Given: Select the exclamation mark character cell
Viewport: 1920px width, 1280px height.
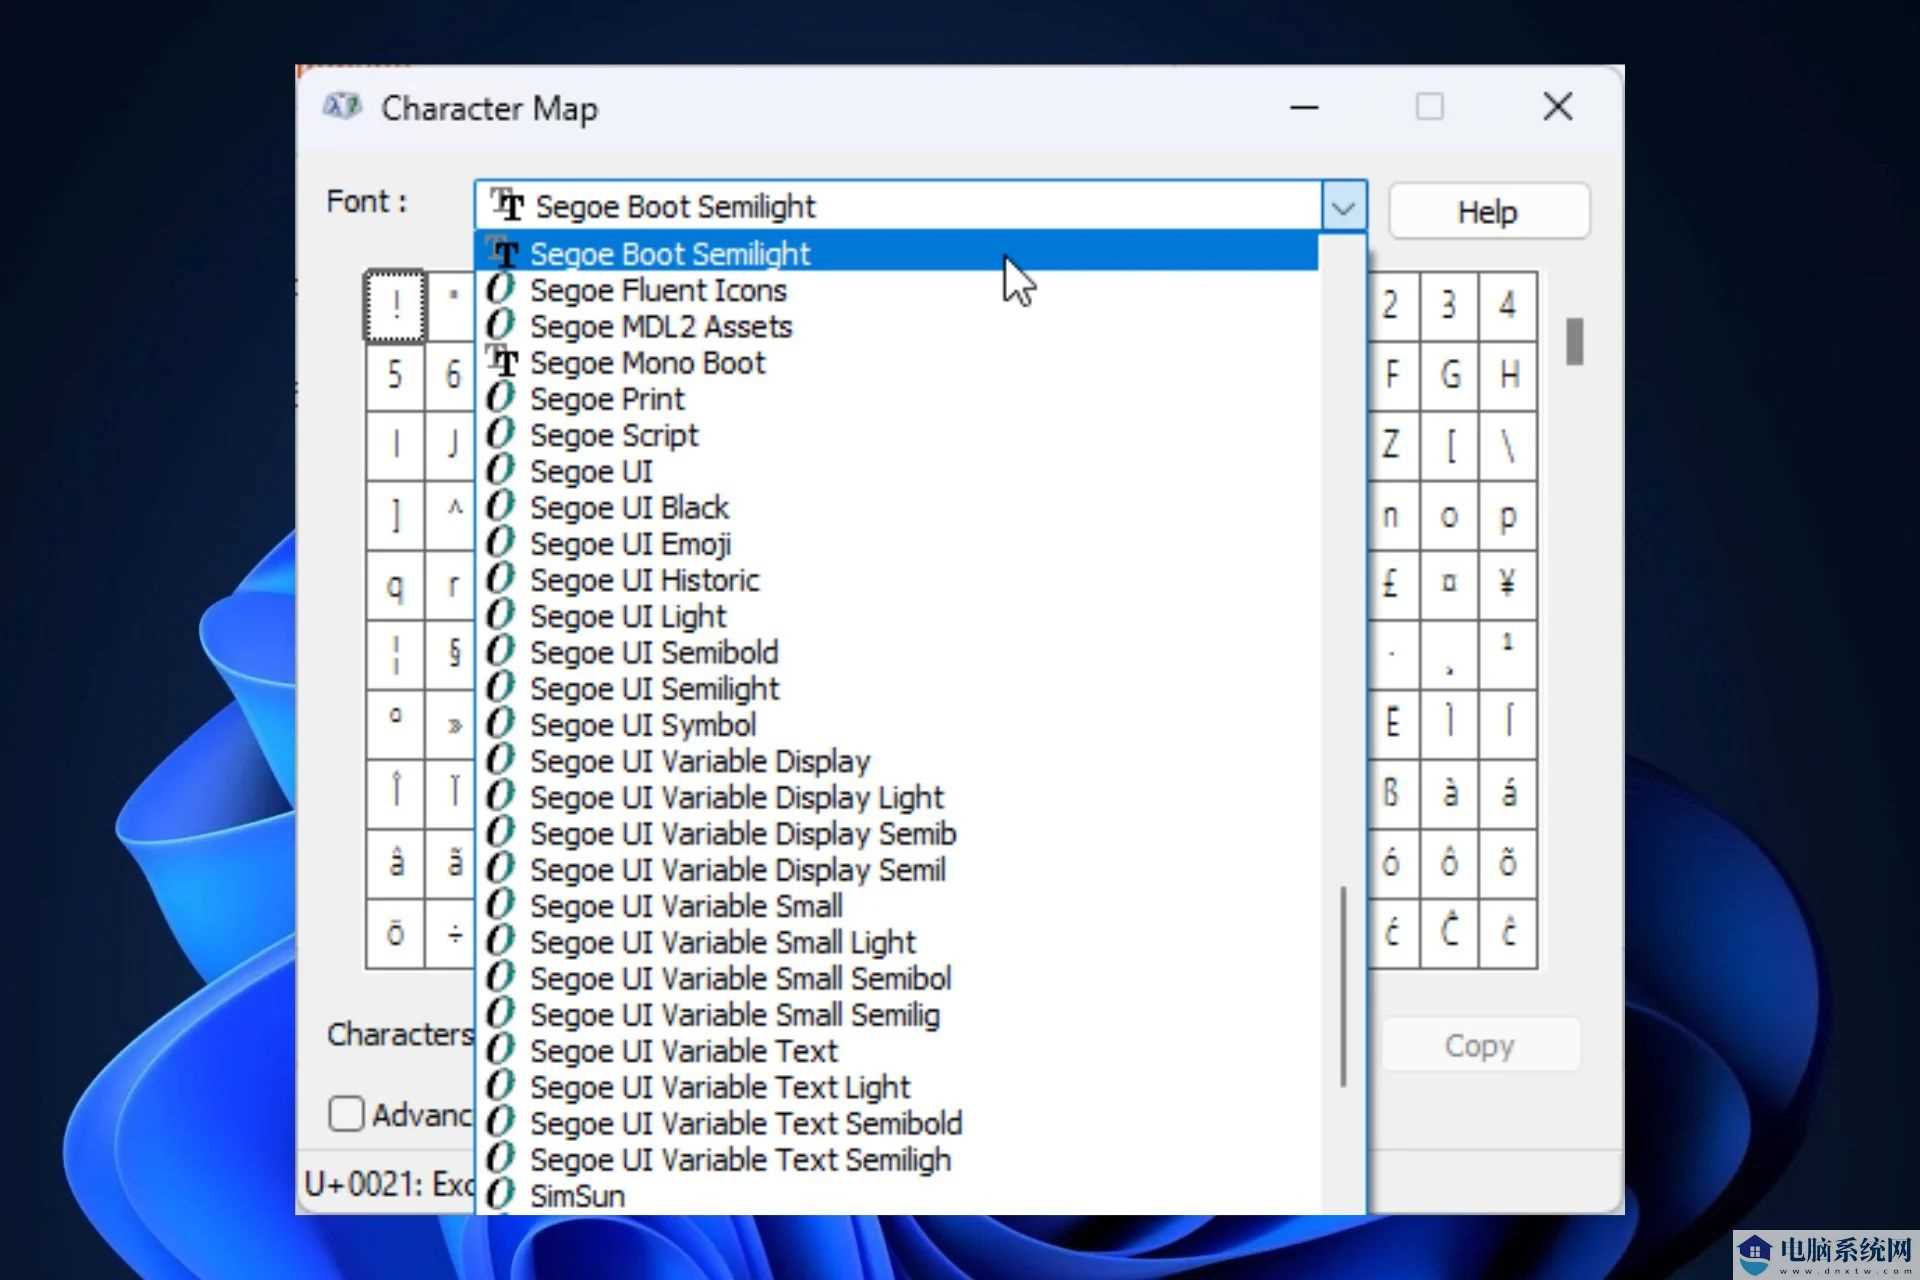Looking at the screenshot, I should pos(395,306).
